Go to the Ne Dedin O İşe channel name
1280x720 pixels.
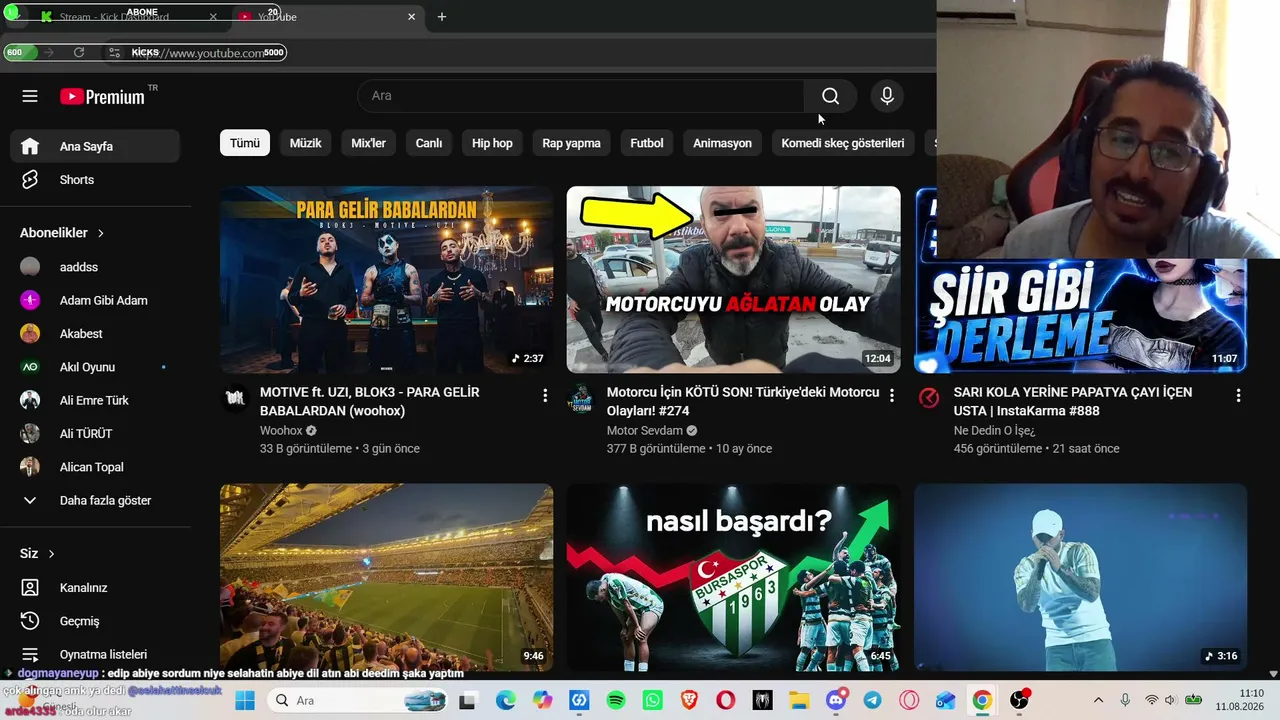(x=994, y=431)
